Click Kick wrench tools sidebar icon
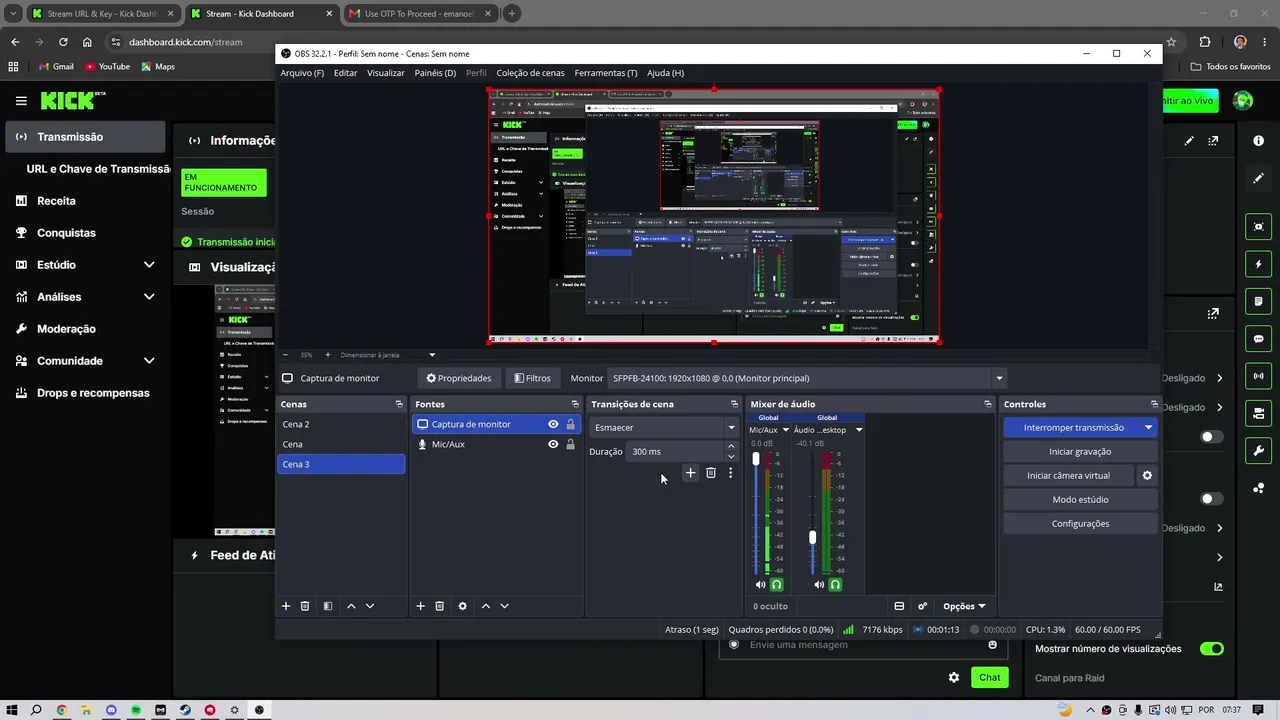 coord(1259,451)
